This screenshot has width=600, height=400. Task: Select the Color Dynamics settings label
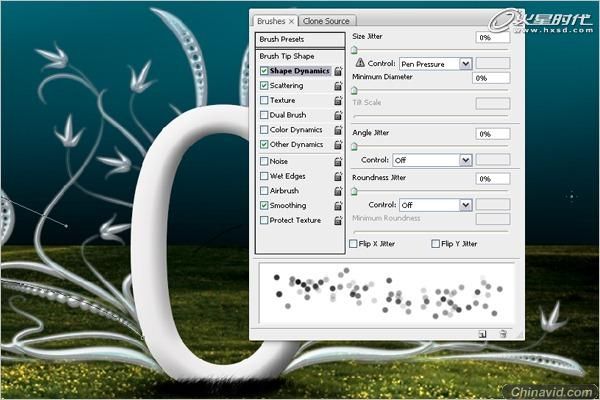[296, 130]
